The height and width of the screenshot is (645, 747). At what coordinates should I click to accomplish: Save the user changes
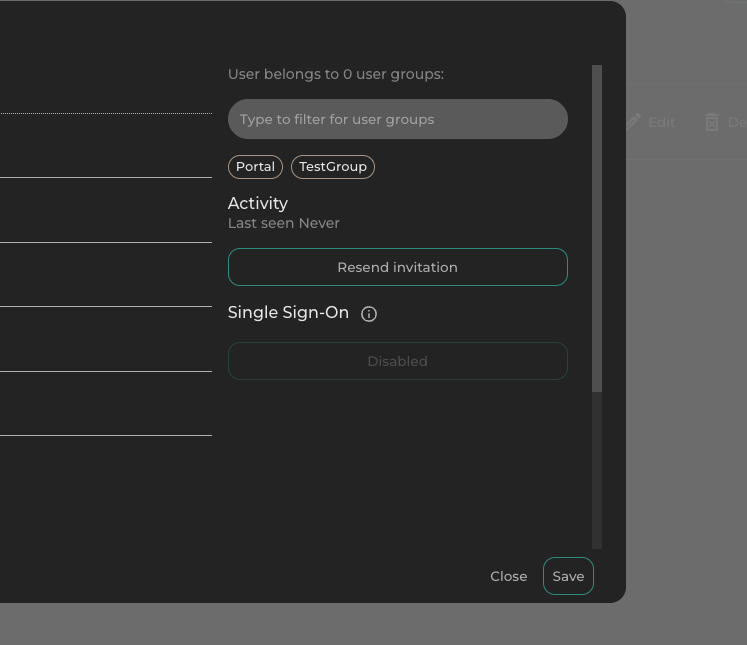coord(568,576)
